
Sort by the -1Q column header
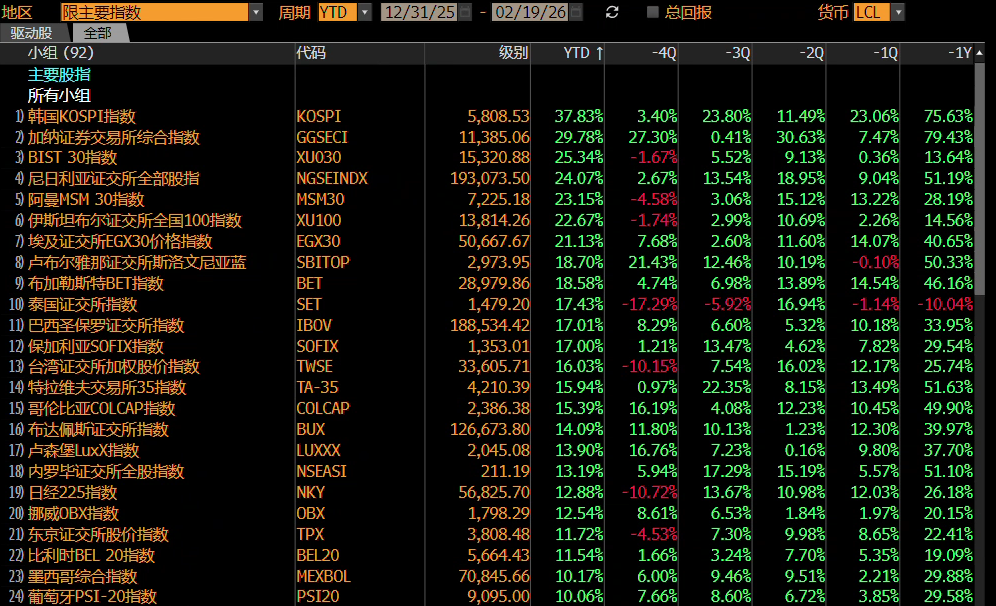[x=885, y=53]
